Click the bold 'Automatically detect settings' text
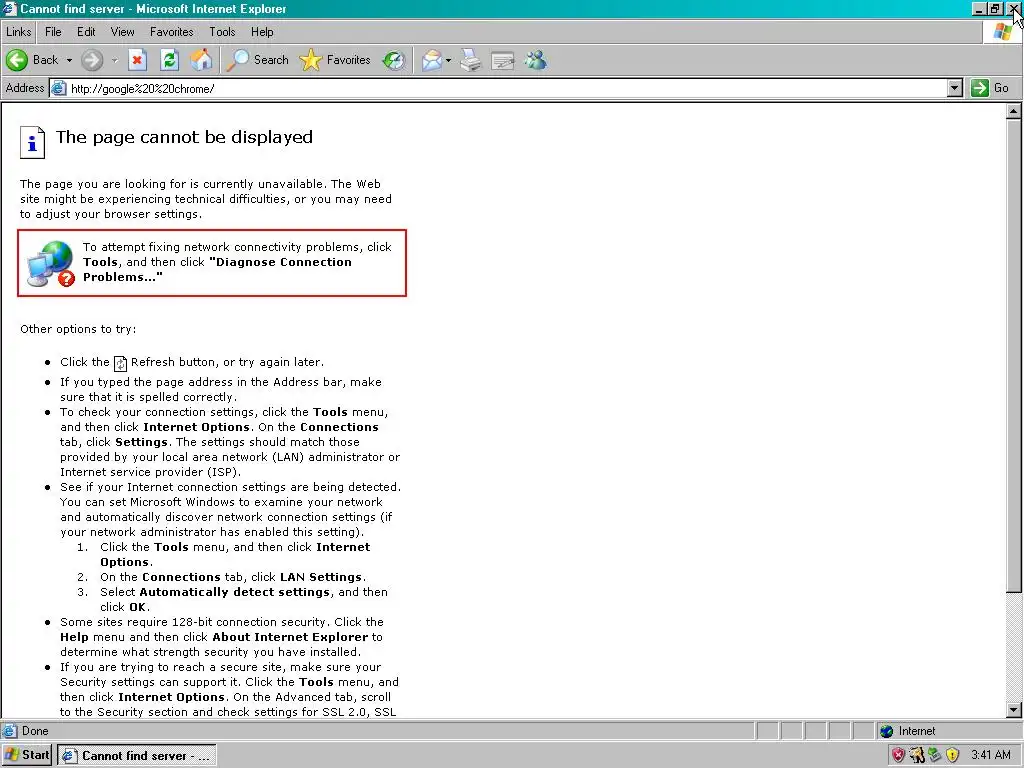The height and width of the screenshot is (768, 1024). (x=234, y=592)
